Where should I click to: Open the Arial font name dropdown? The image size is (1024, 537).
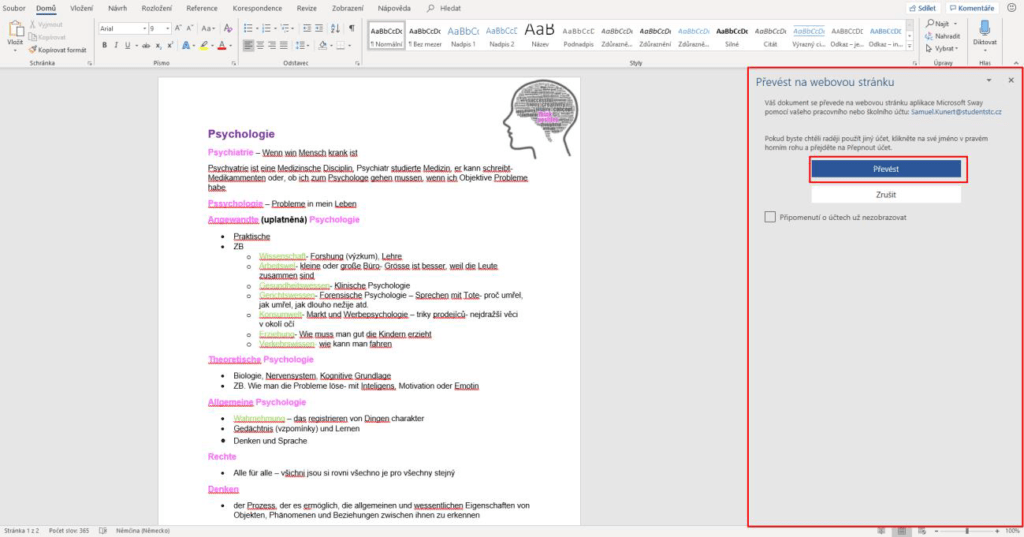point(143,29)
